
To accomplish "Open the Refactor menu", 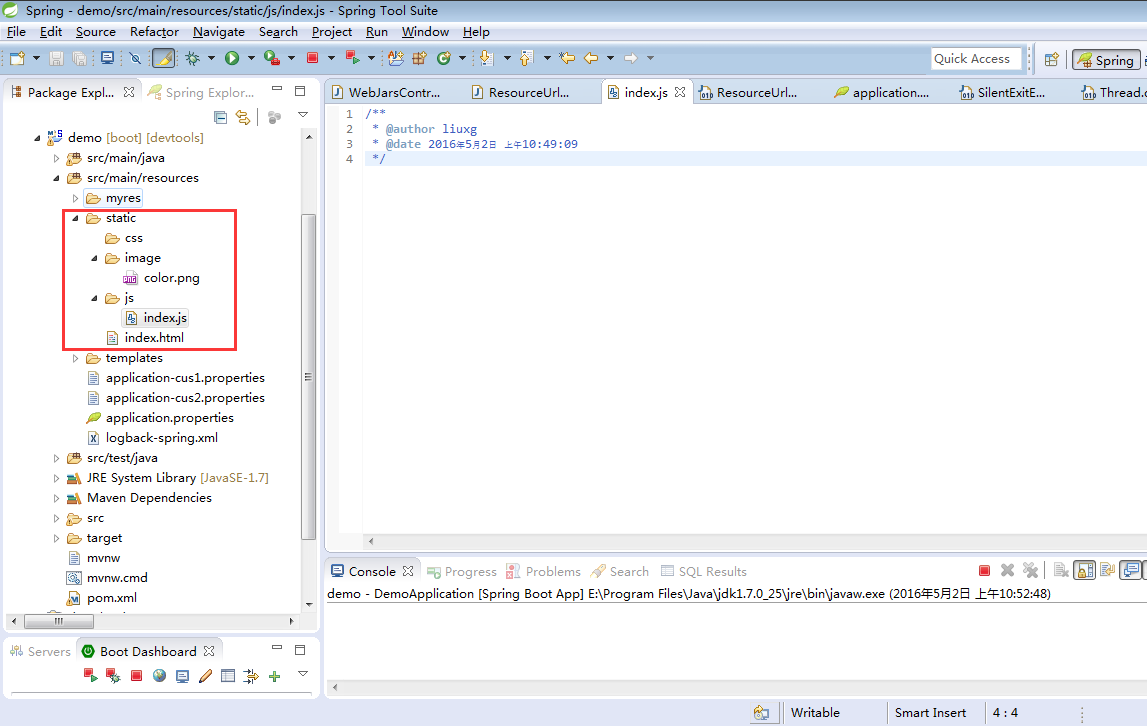I will 154,32.
